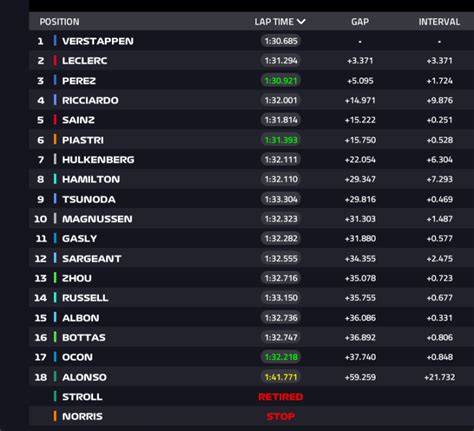The width and height of the screenshot is (474, 431).
Task: Click position number 10 beside Magnussen
Action: click(x=41, y=219)
